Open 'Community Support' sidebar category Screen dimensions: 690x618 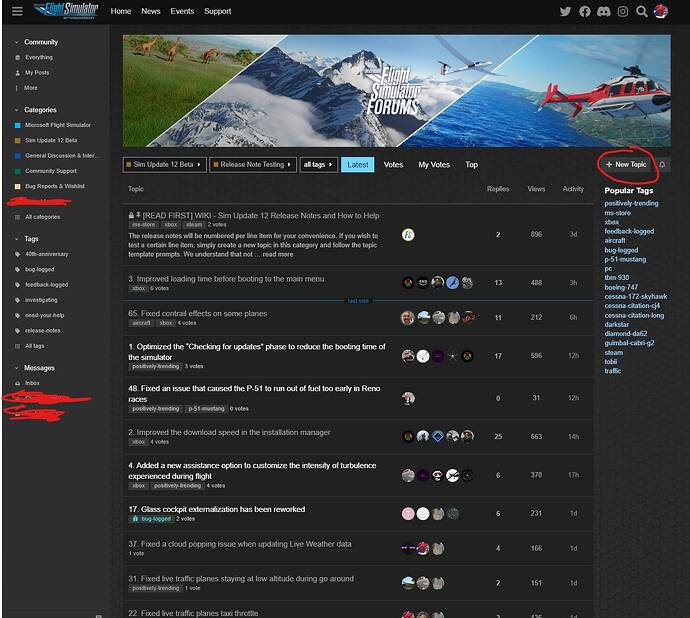tap(51, 171)
